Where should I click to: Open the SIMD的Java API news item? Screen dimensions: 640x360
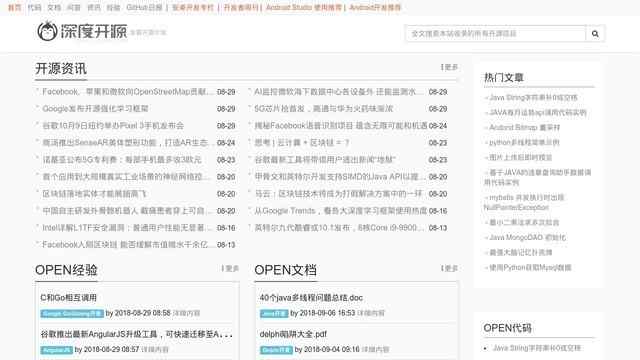coord(339,177)
